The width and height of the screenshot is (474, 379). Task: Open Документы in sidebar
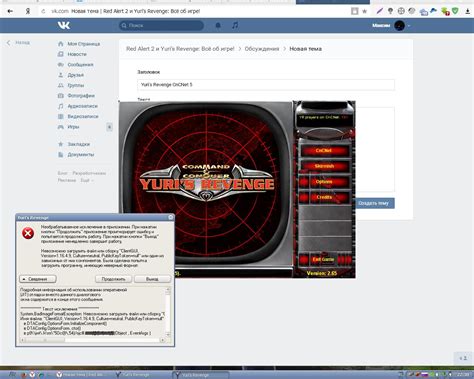[x=81, y=154]
